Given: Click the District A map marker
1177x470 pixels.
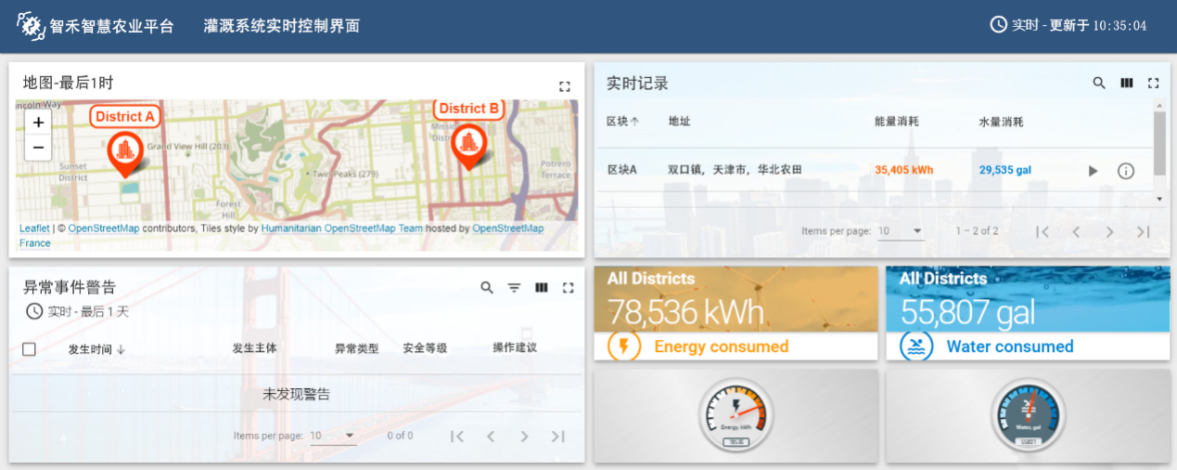Looking at the screenshot, I should click(x=125, y=152).
